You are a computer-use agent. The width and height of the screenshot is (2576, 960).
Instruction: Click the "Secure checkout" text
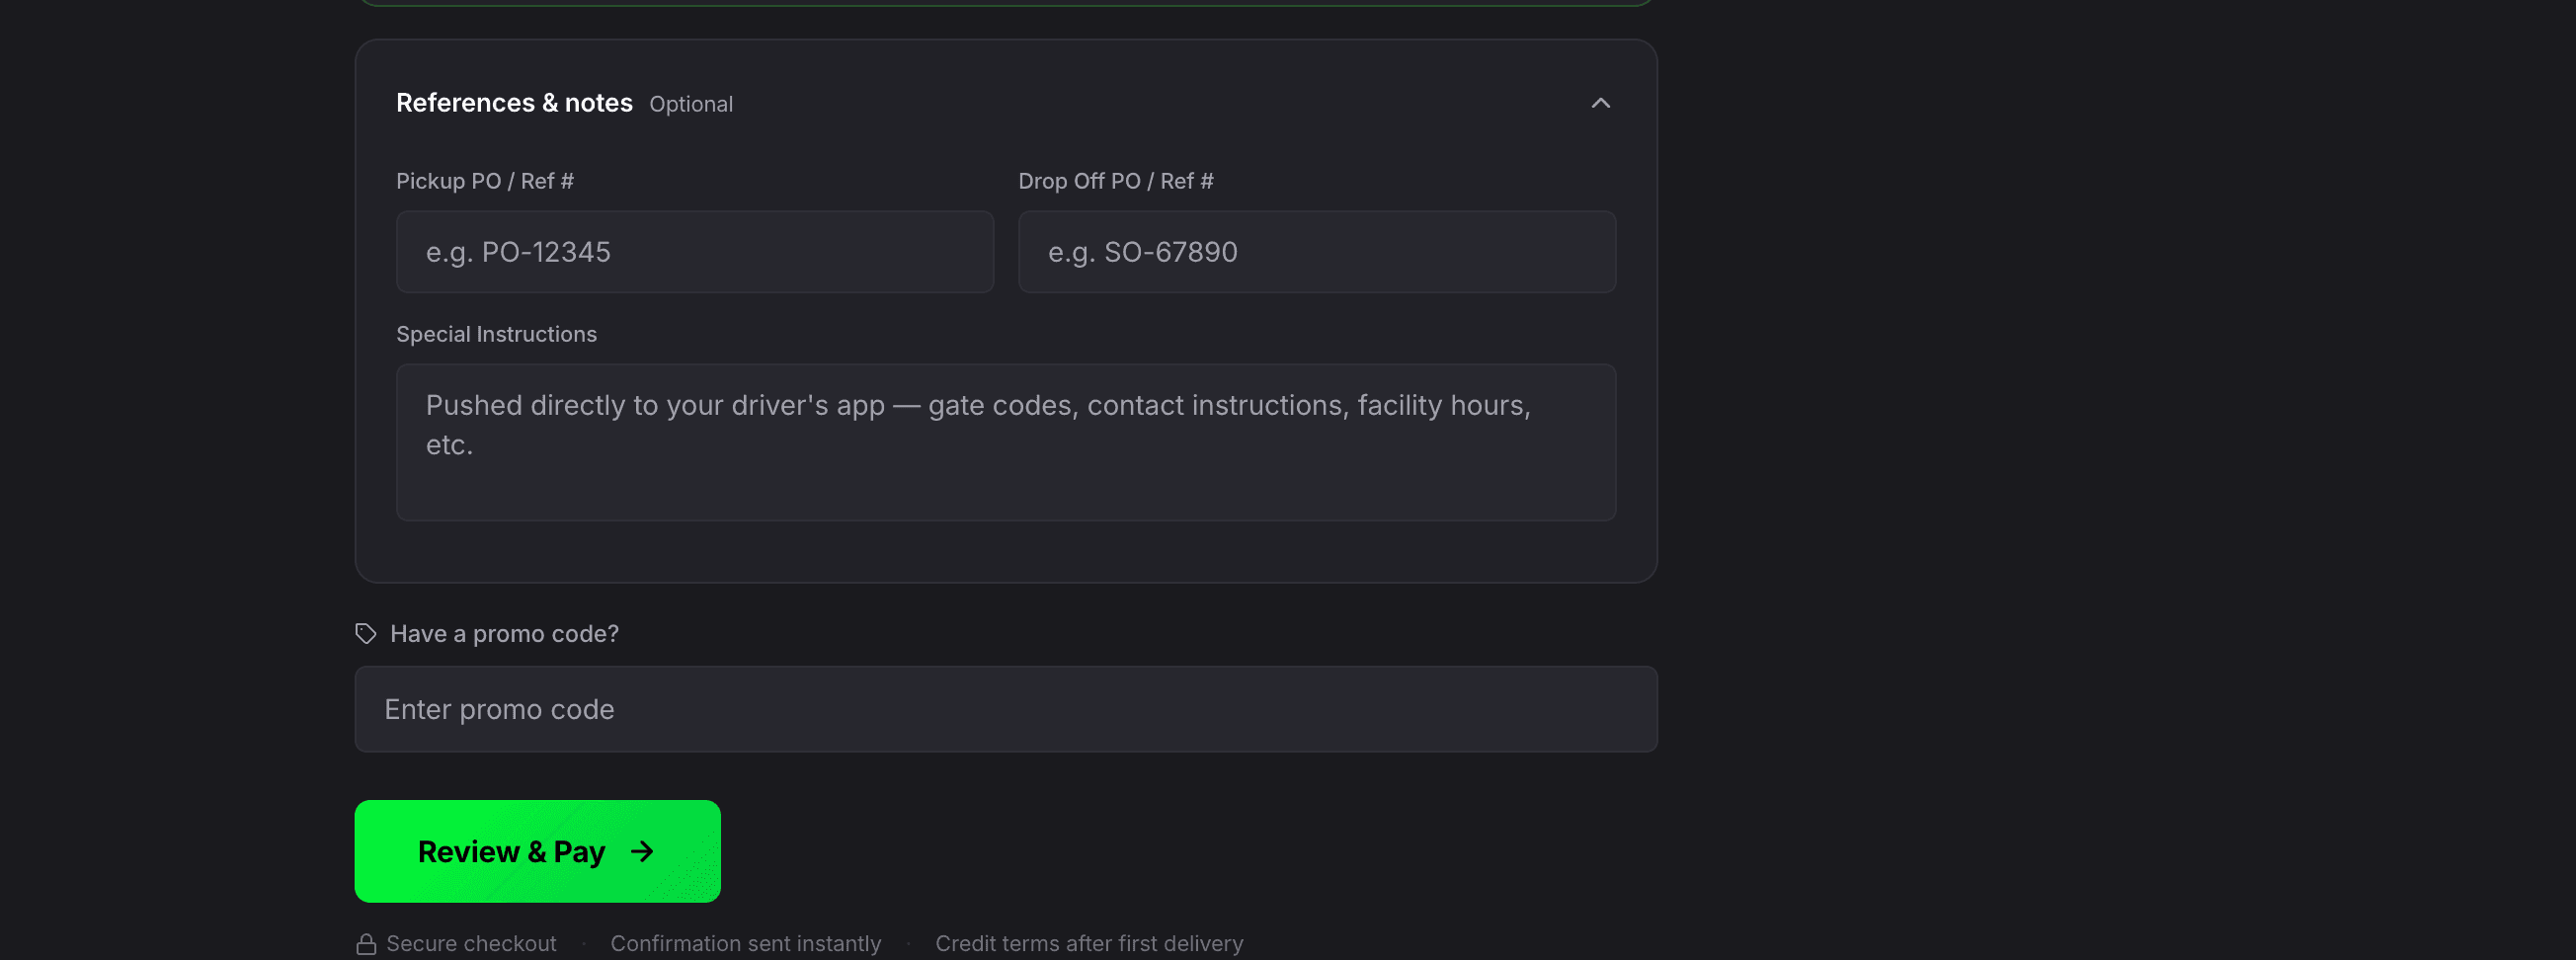point(471,944)
